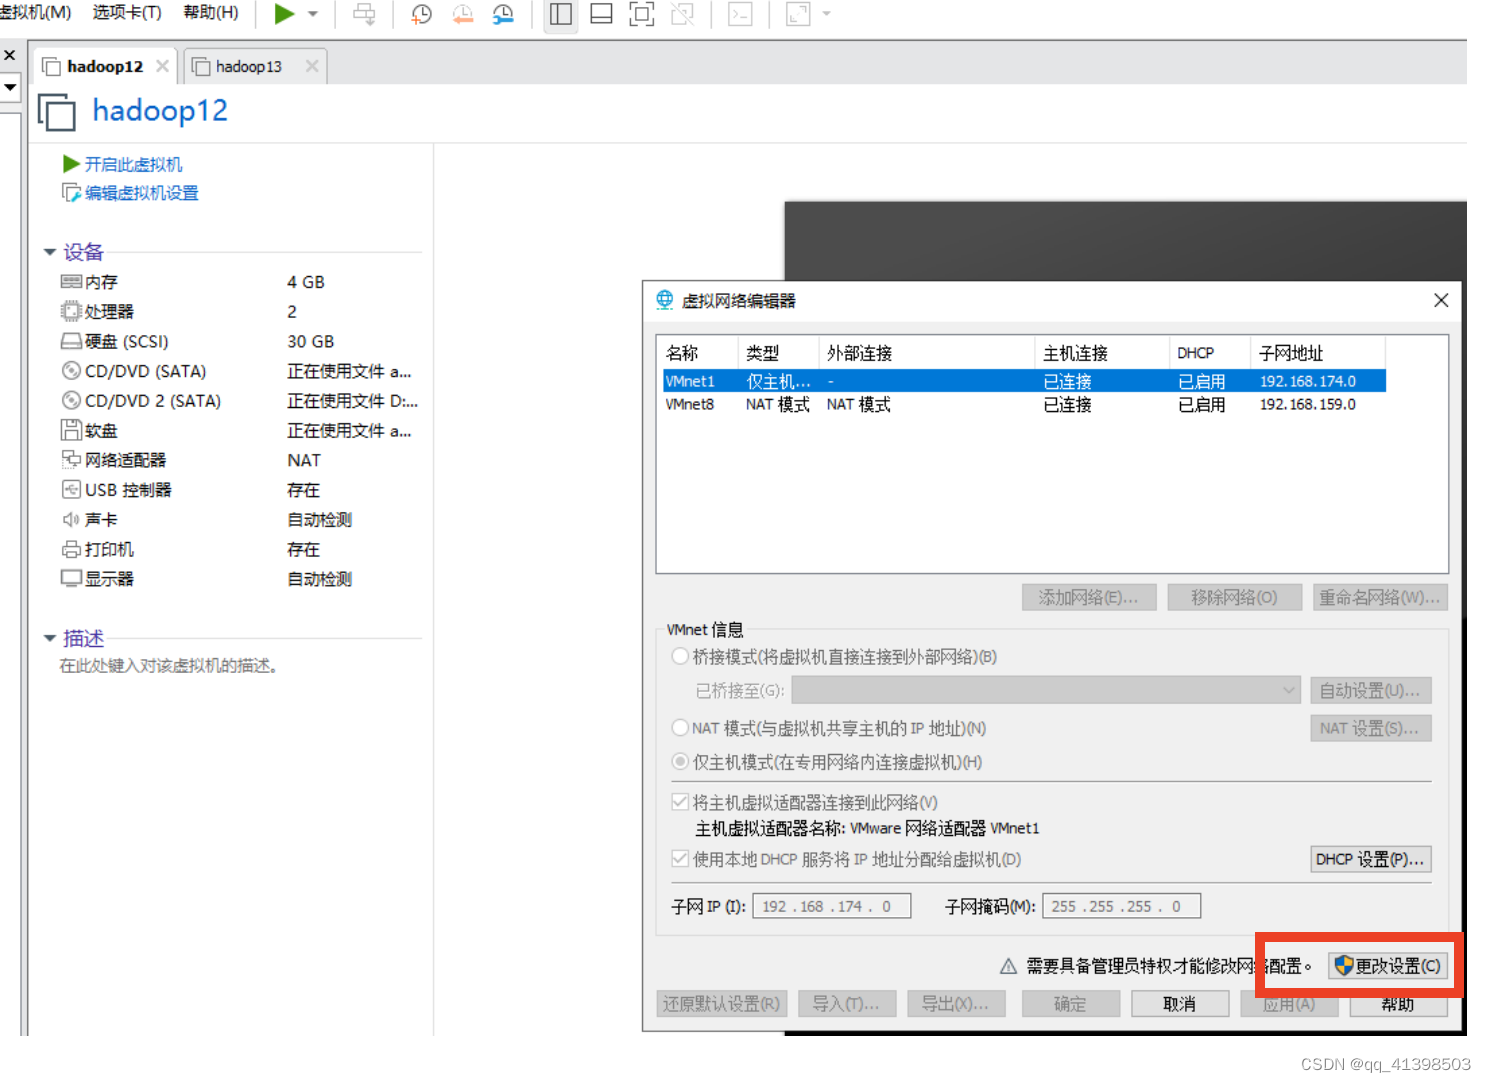Open the snapshot manager icon

tap(503, 14)
